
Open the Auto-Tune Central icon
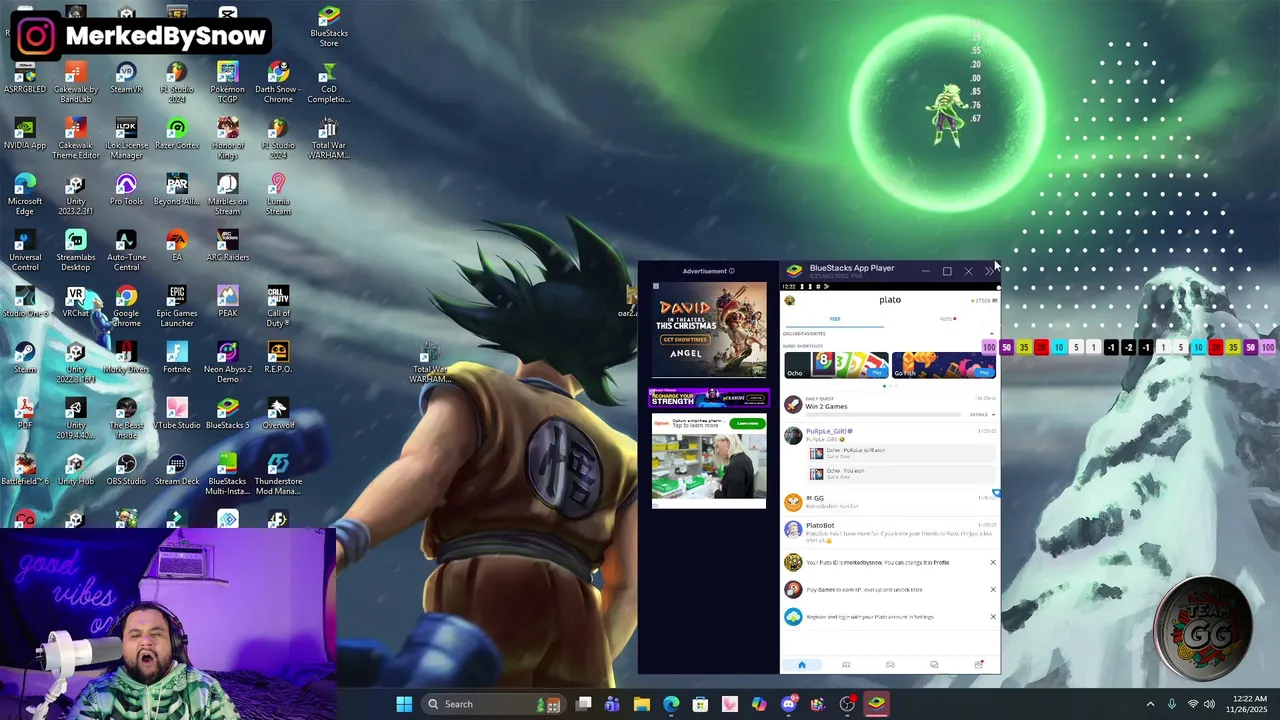coord(126,251)
